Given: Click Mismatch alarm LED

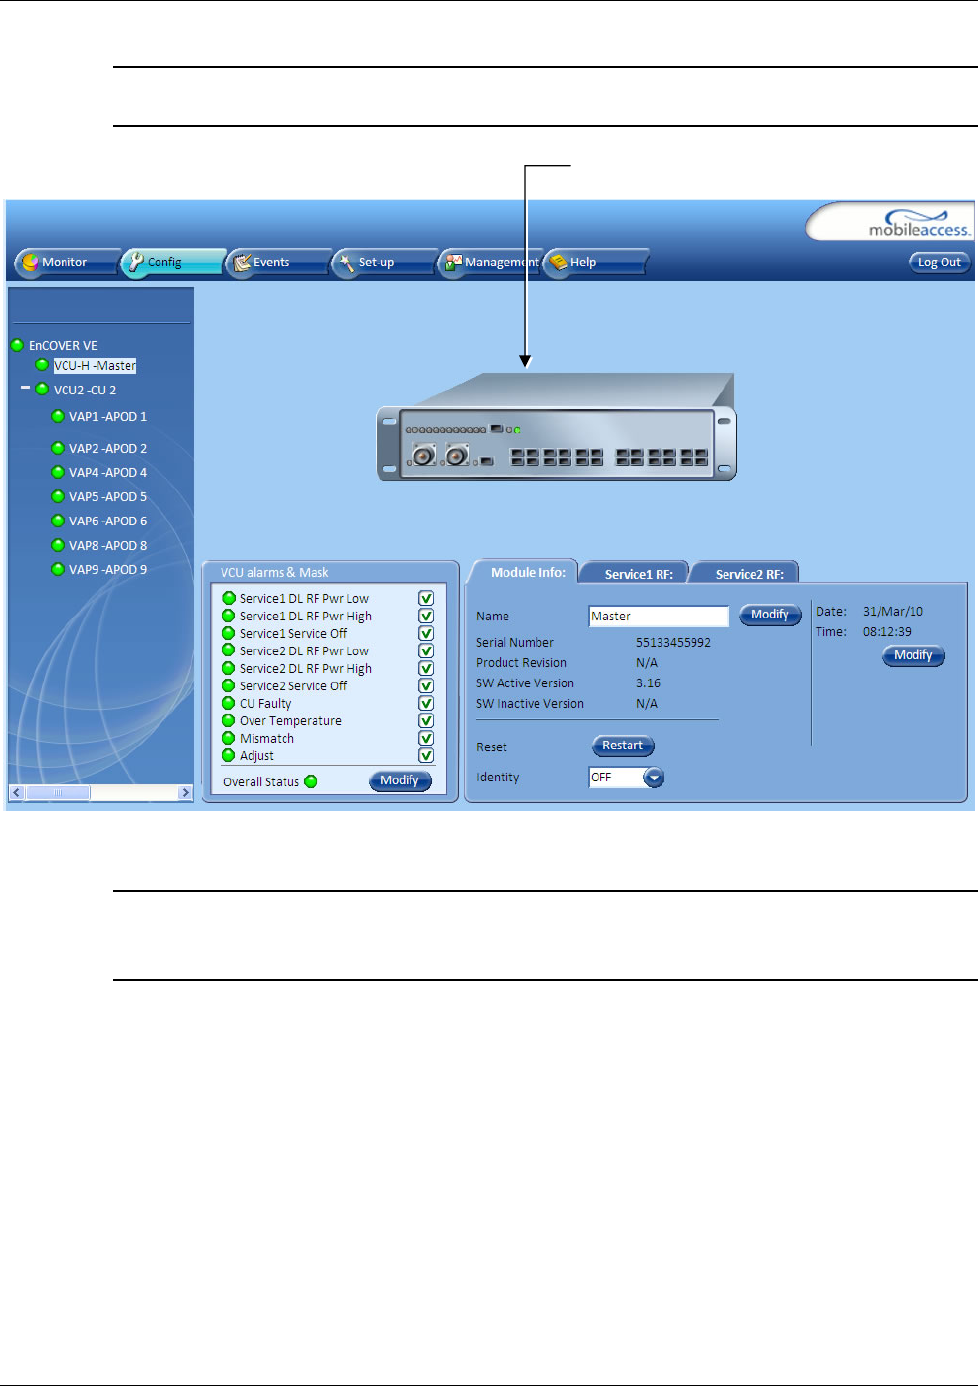Looking at the screenshot, I should coord(229,738).
